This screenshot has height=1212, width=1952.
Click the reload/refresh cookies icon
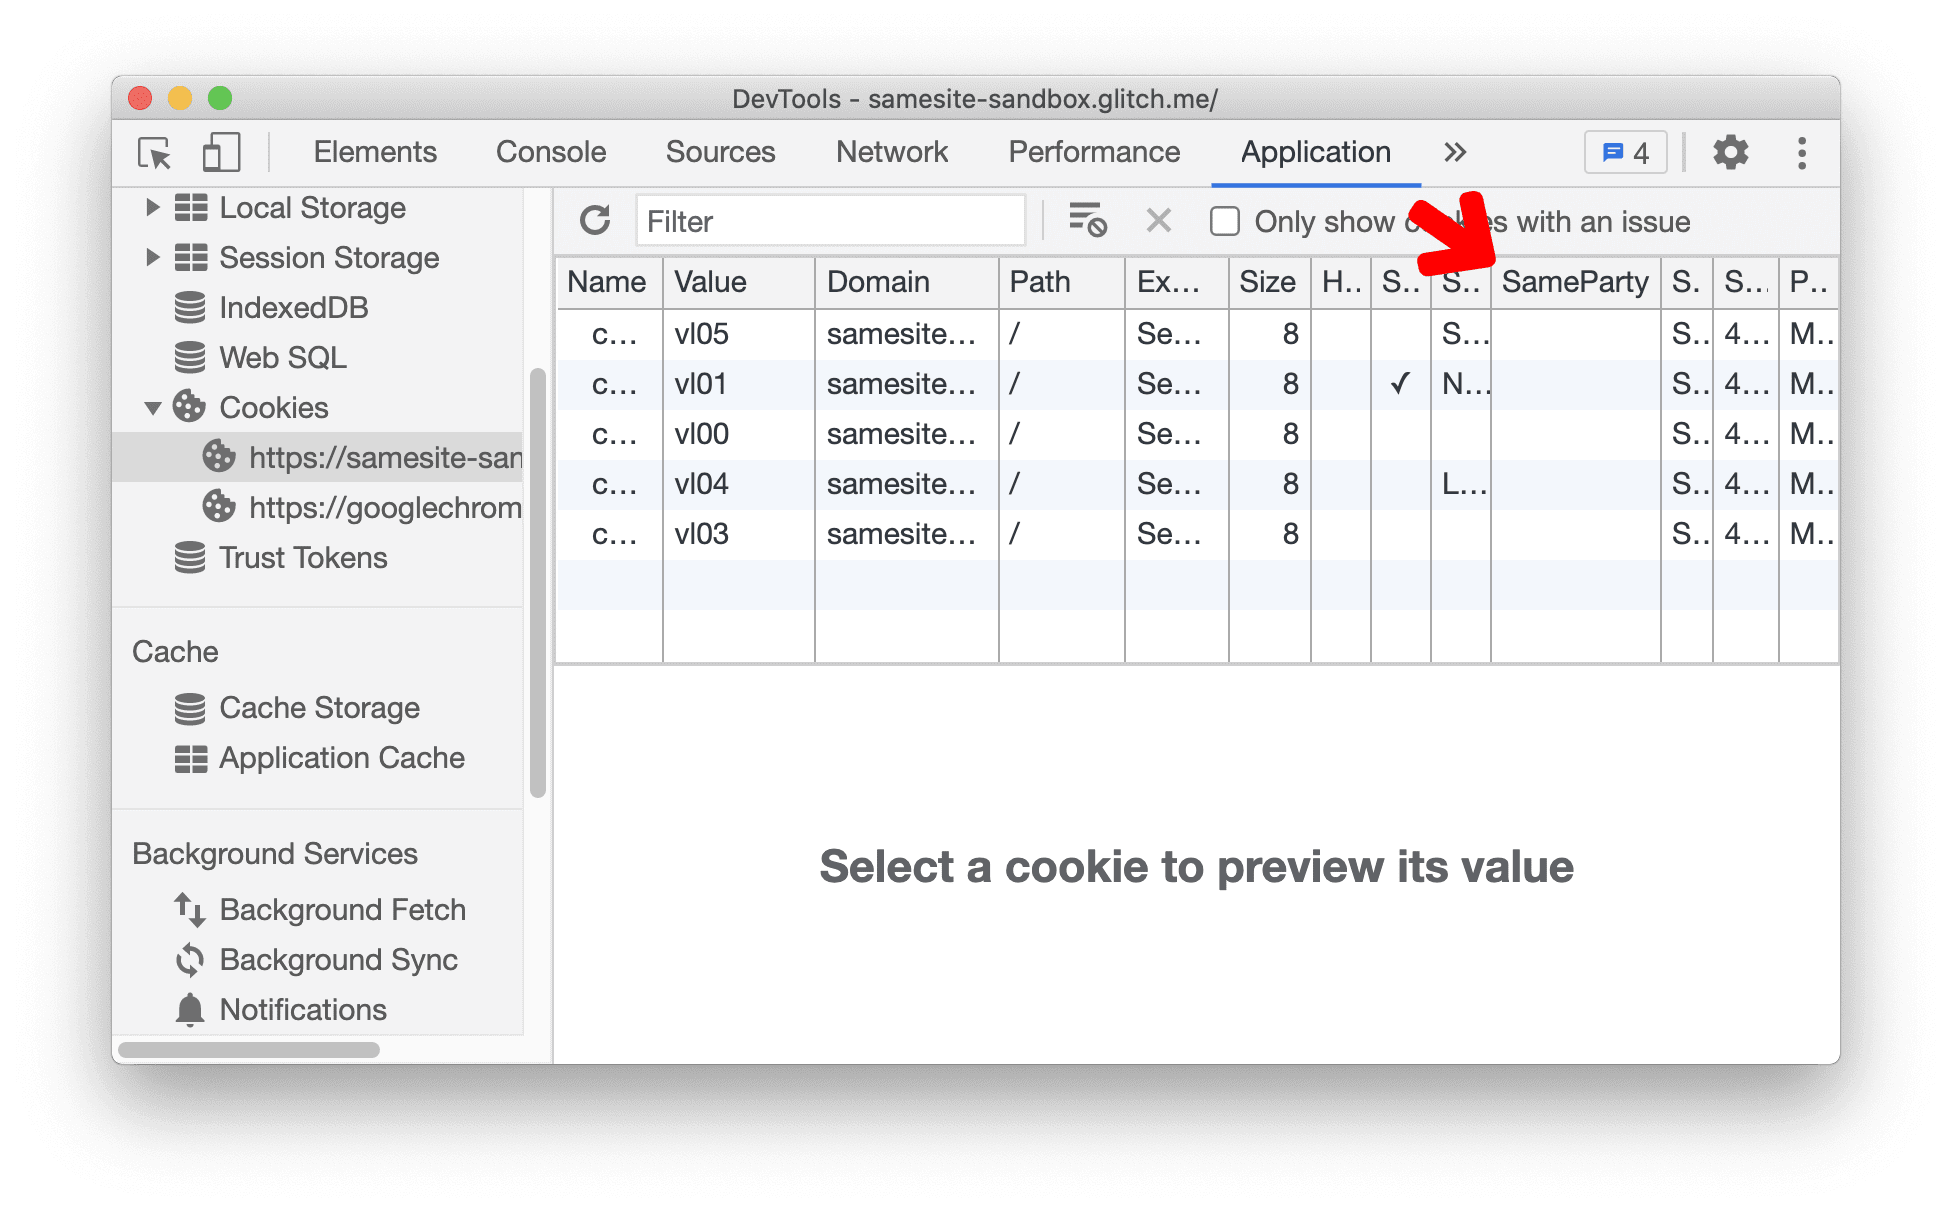point(592,221)
